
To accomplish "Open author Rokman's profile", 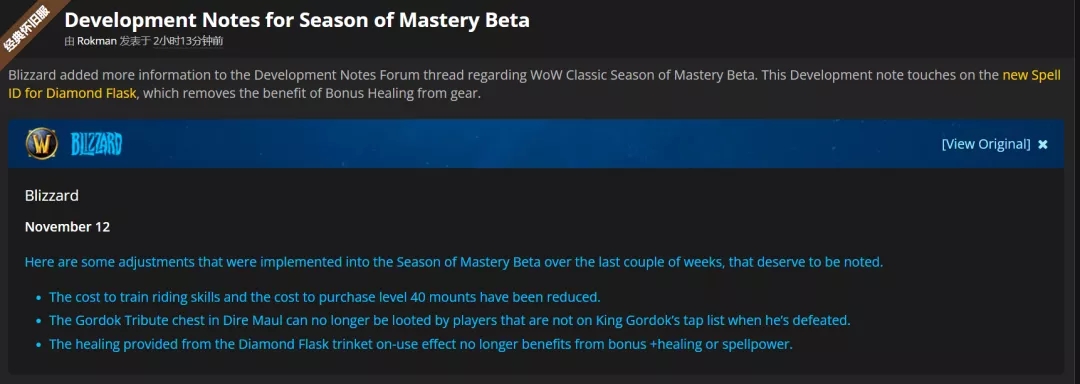I will [96, 41].
